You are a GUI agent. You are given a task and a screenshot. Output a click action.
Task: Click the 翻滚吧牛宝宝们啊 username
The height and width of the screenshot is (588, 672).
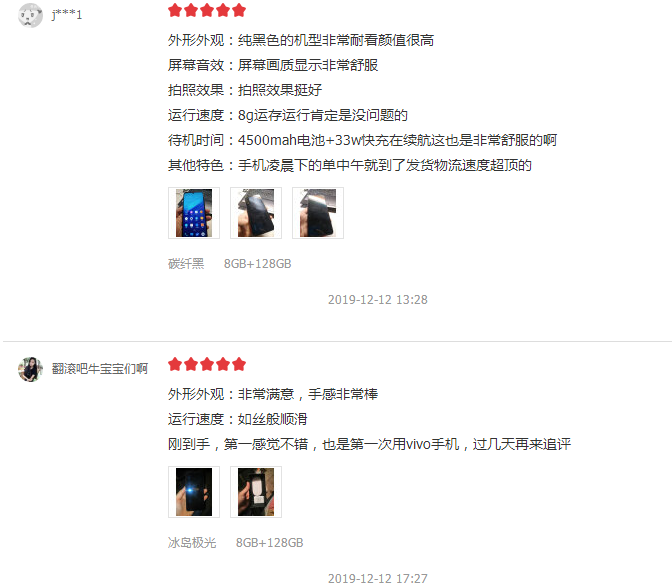point(100,369)
